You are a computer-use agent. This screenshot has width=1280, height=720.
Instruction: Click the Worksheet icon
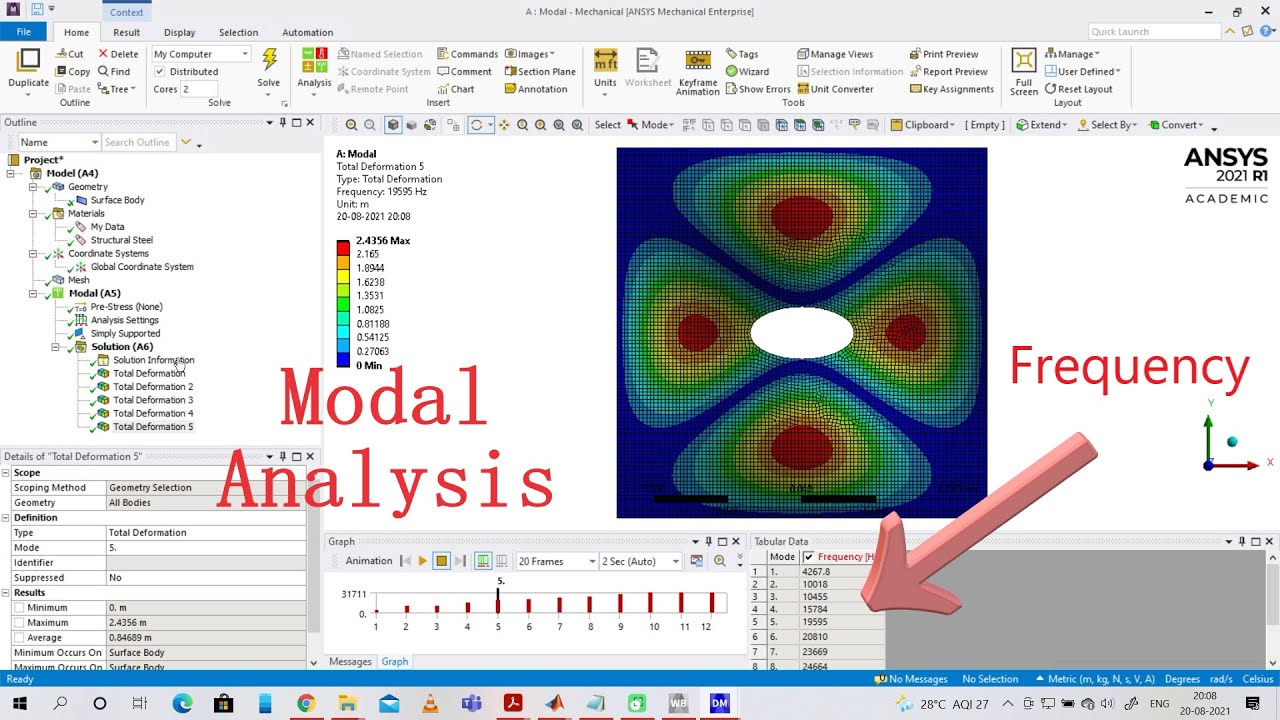pos(648,60)
